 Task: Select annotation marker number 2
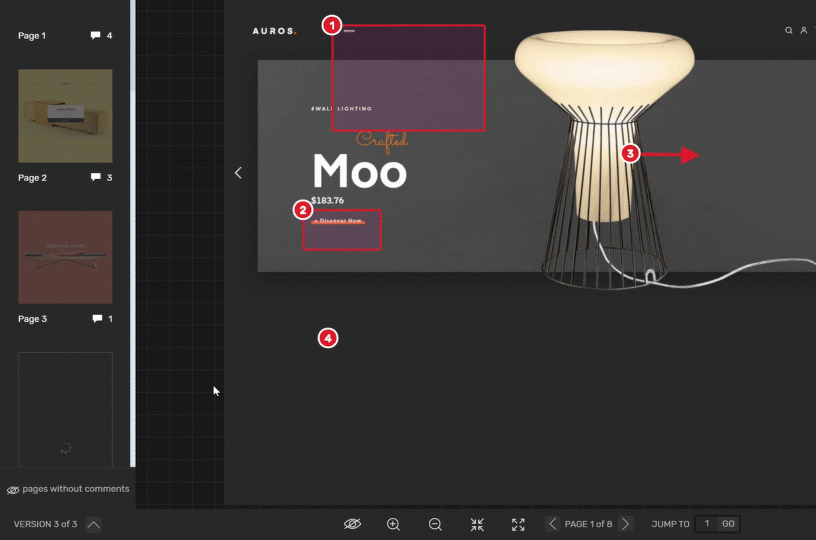[x=302, y=210]
